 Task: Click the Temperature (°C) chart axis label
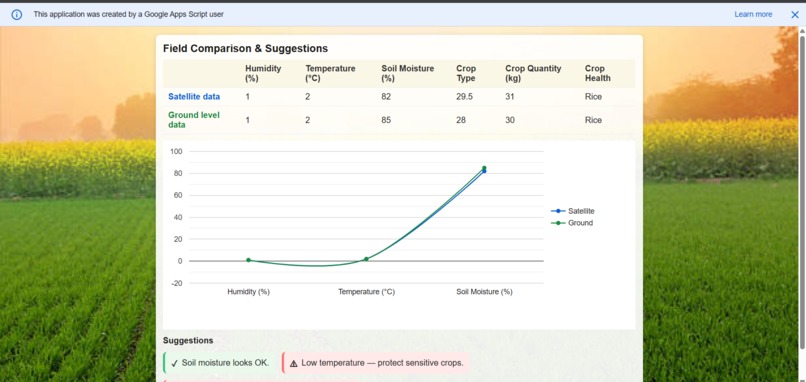pos(367,292)
